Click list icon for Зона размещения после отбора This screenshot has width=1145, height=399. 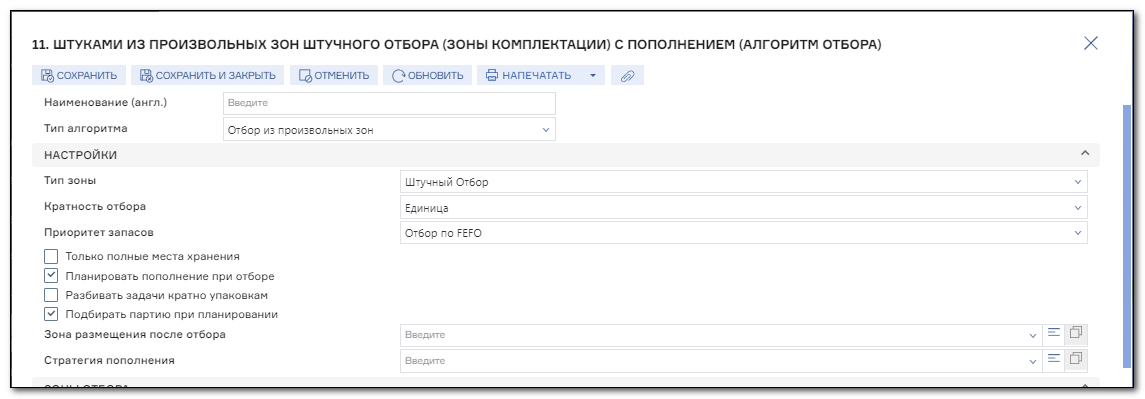pyautogui.click(x=1053, y=333)
